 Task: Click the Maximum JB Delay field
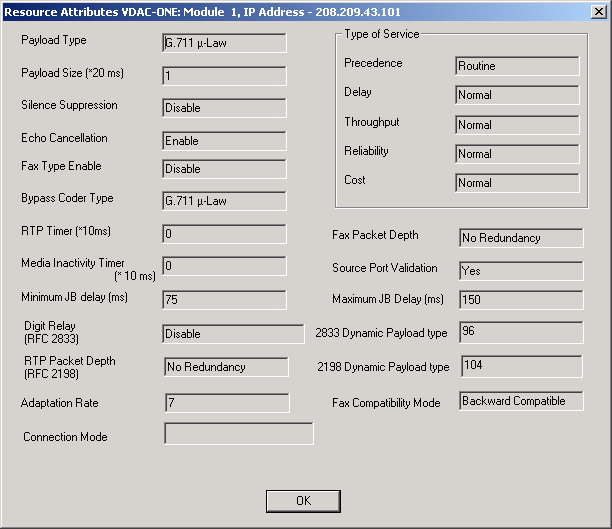[x=520, y=300]
